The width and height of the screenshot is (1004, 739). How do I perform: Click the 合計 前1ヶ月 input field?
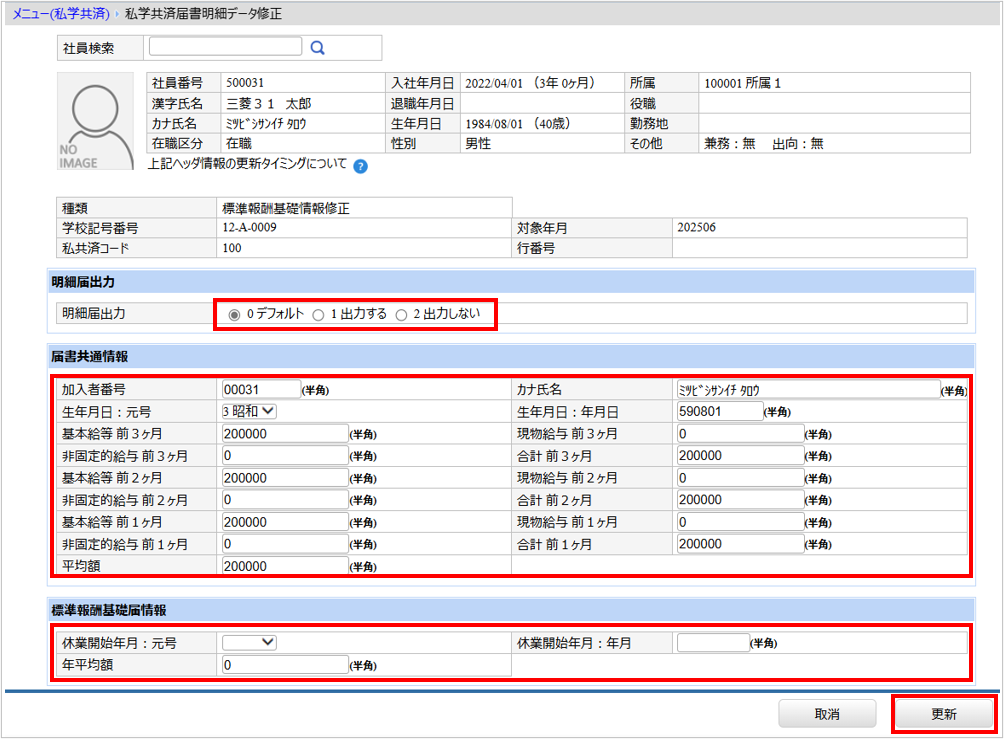(740, 544)
